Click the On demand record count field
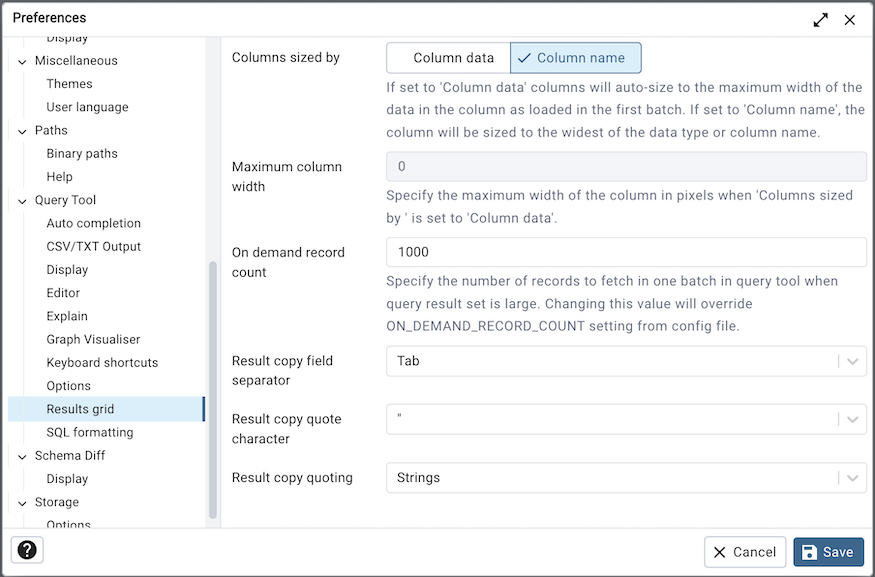 (x=626, y=252)
